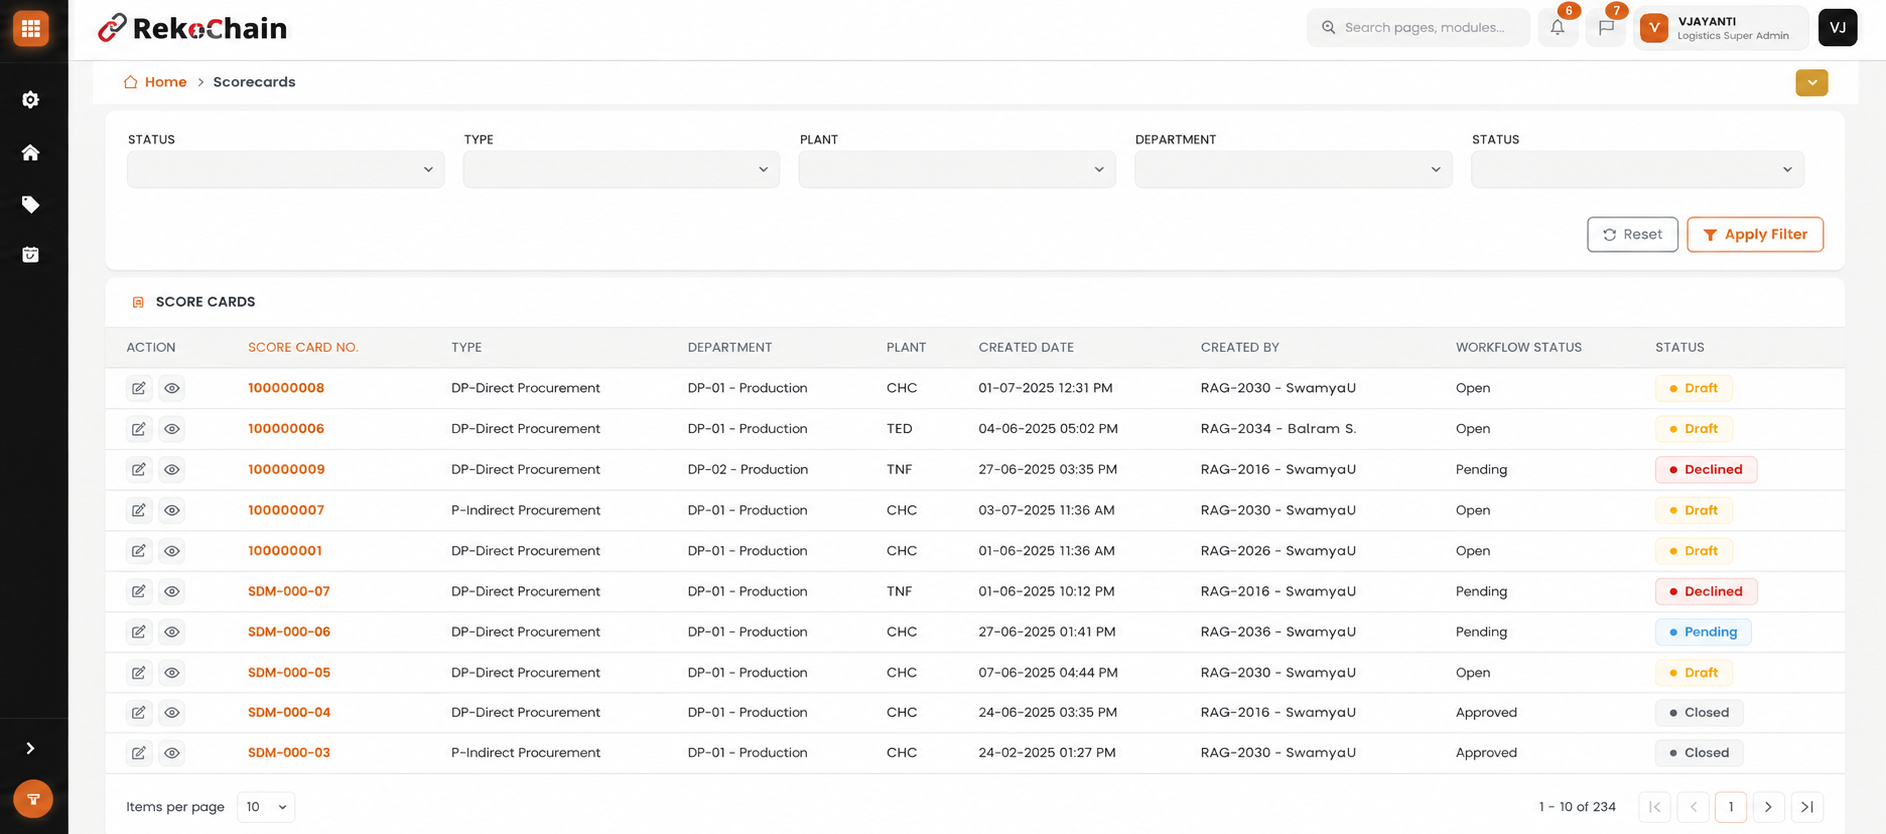
Task: Click the Created Date column header
Action: point(1026,347)
